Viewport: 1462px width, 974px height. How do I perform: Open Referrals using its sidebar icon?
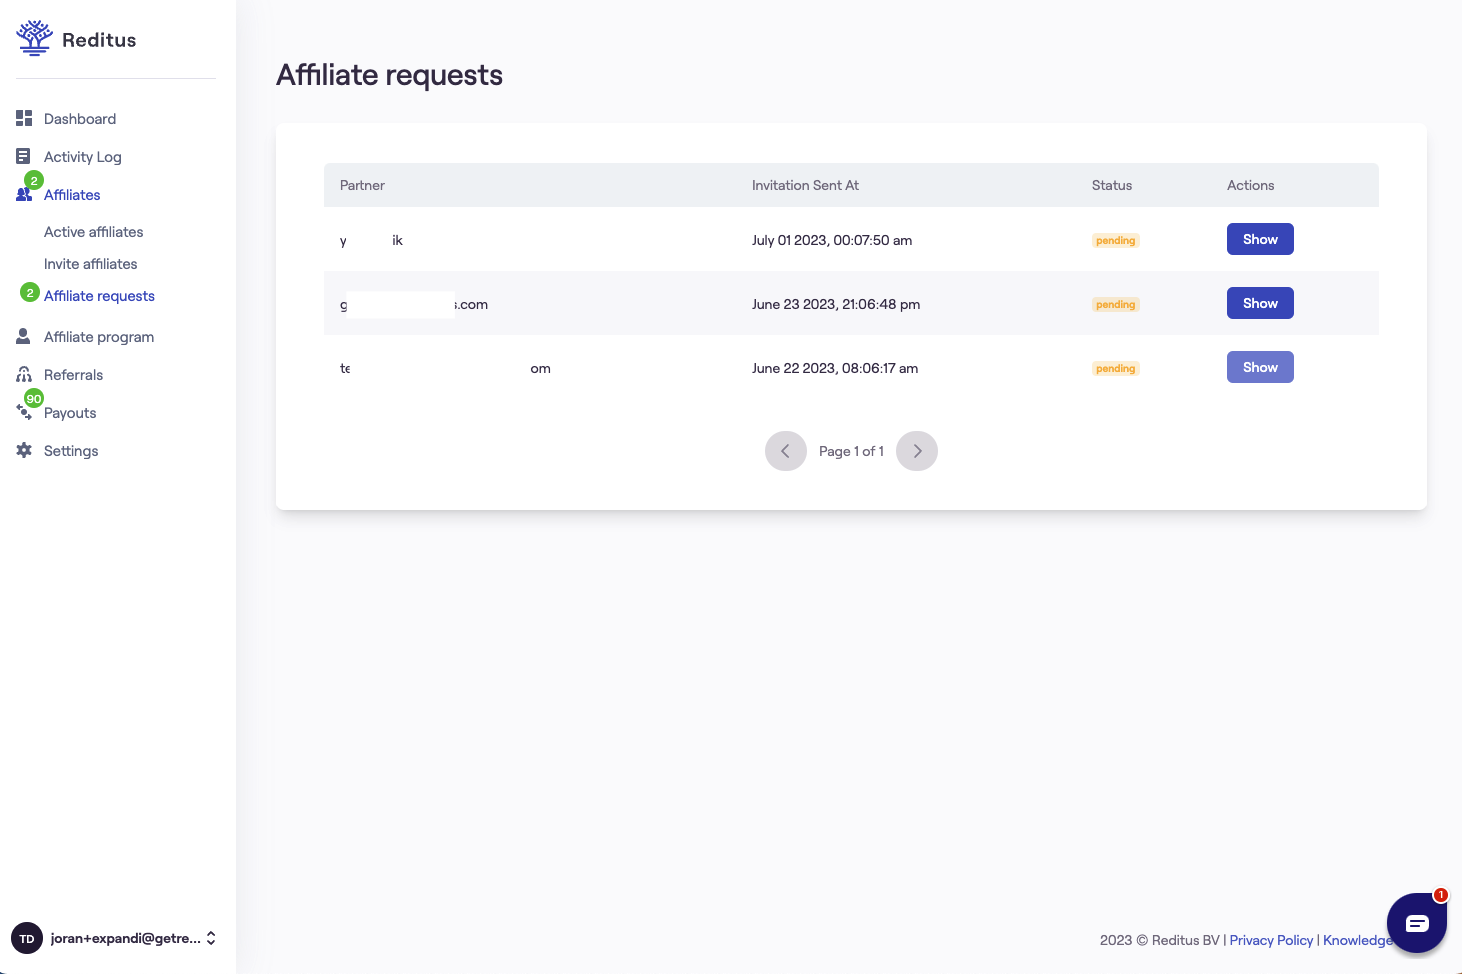pyautogui.click(x=24, y=374)
